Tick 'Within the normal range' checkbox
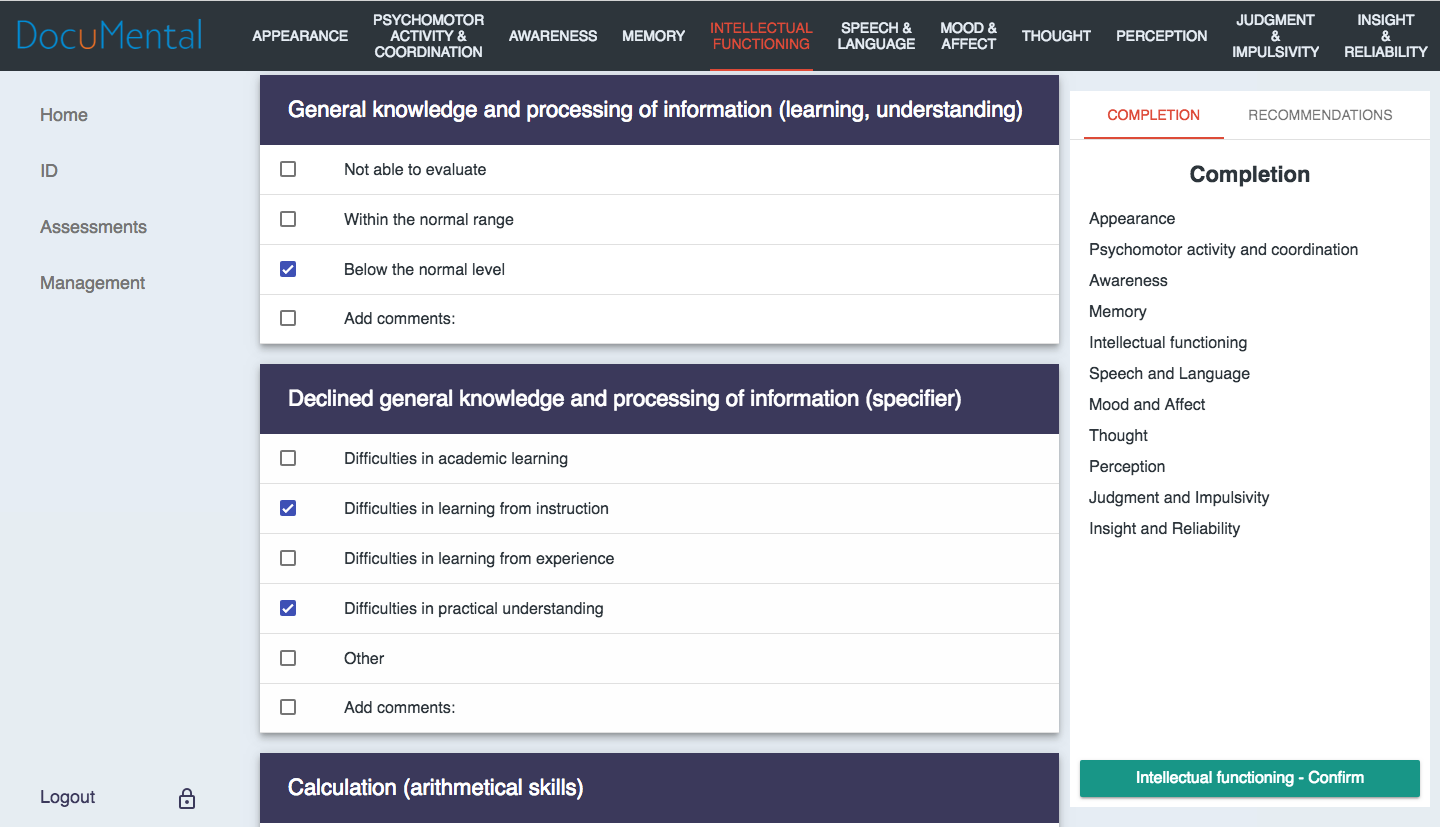Screen dimensions: 1440x827 point(288,219)
